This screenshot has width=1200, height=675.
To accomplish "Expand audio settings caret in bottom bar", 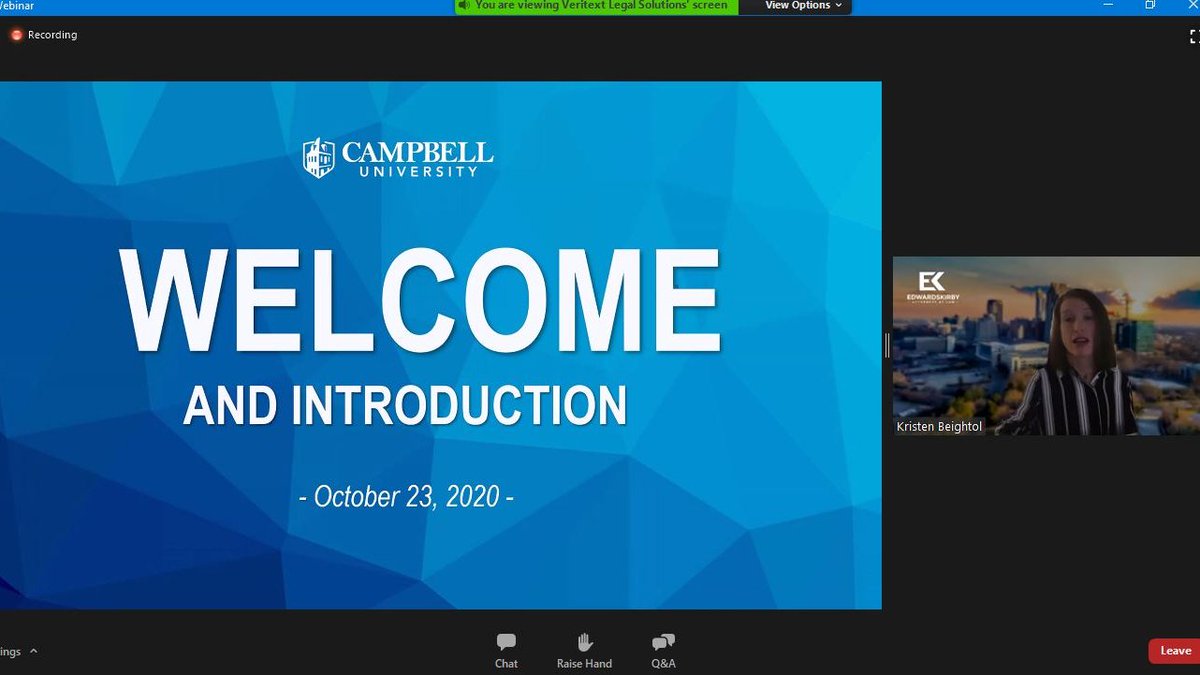I will [x=33, y=651].
